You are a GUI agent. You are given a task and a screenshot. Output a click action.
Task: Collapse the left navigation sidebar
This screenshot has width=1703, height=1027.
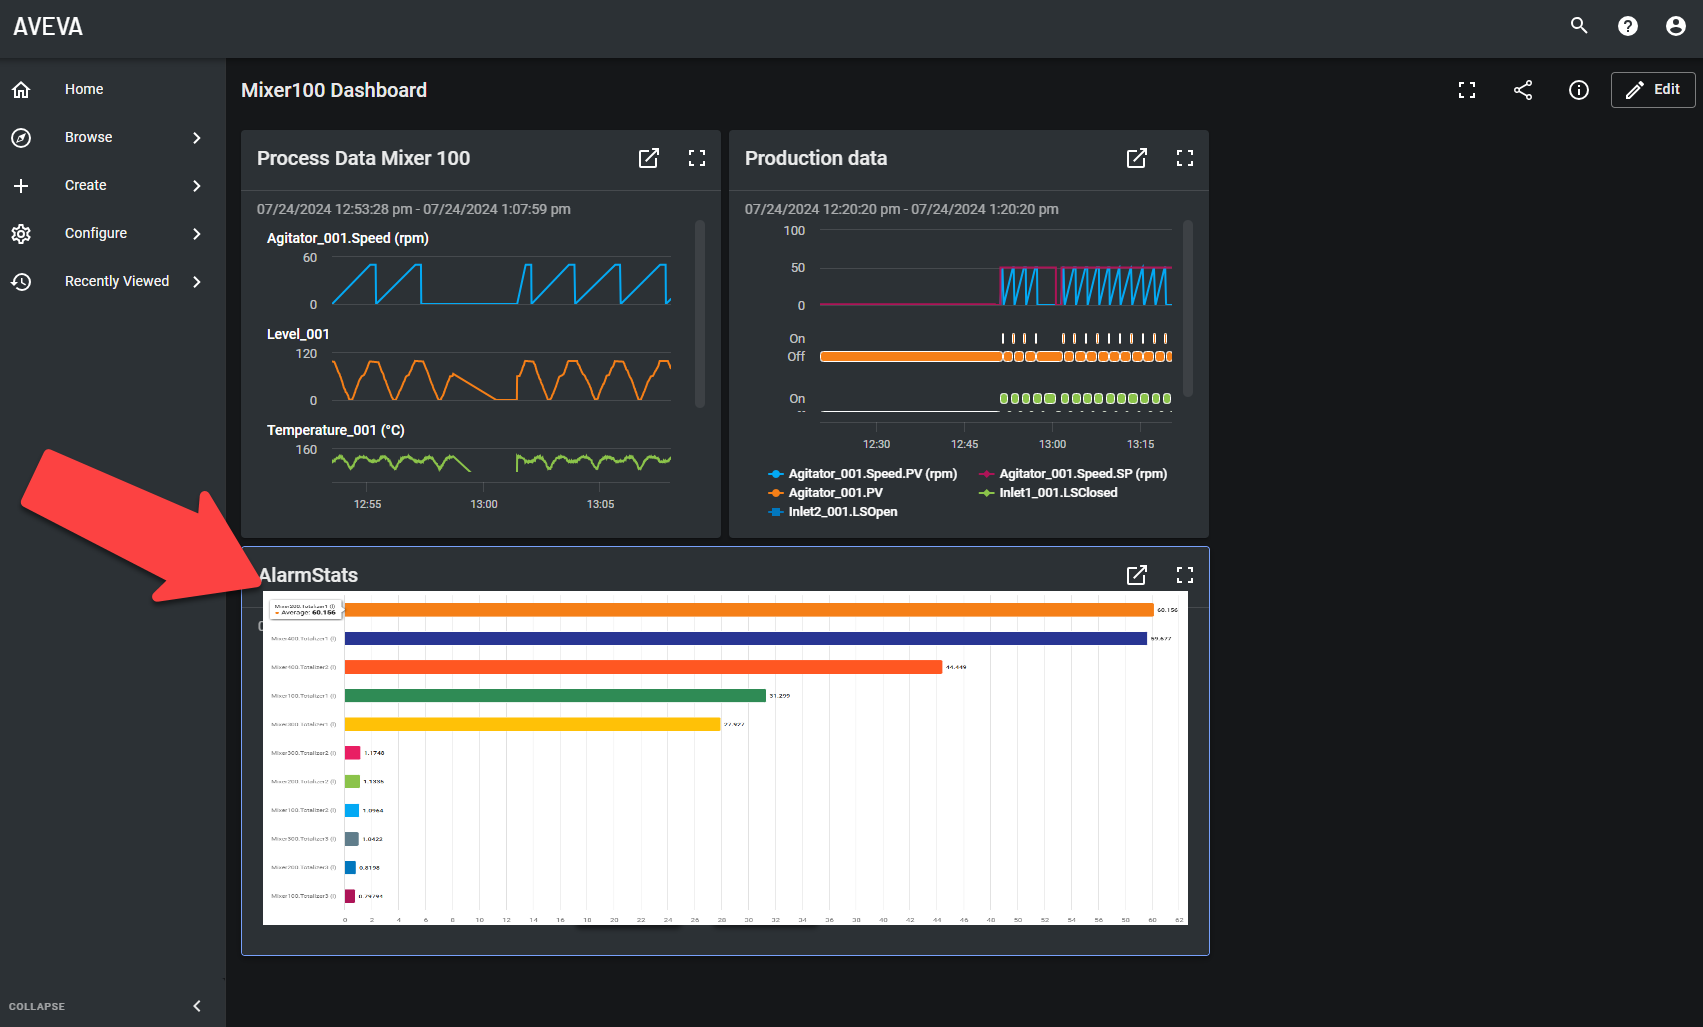(197, 1006)
